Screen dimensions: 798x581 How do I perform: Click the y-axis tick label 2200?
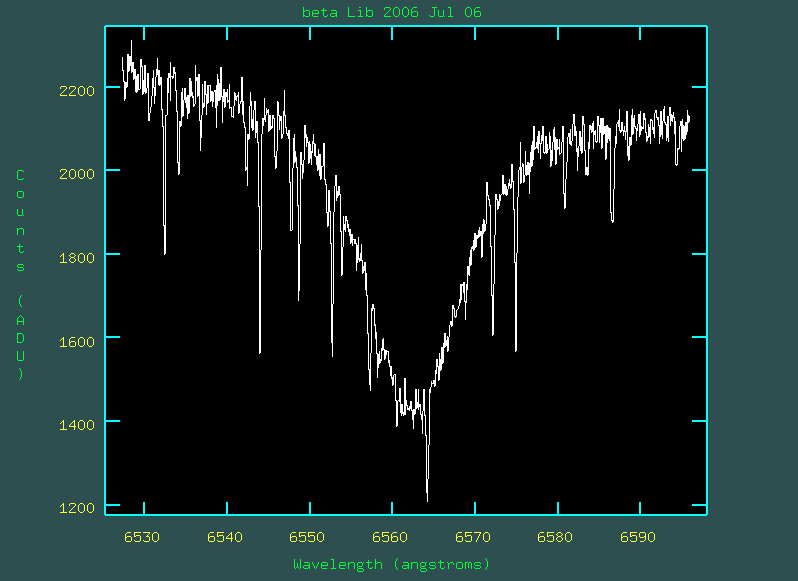pos(77,91)
